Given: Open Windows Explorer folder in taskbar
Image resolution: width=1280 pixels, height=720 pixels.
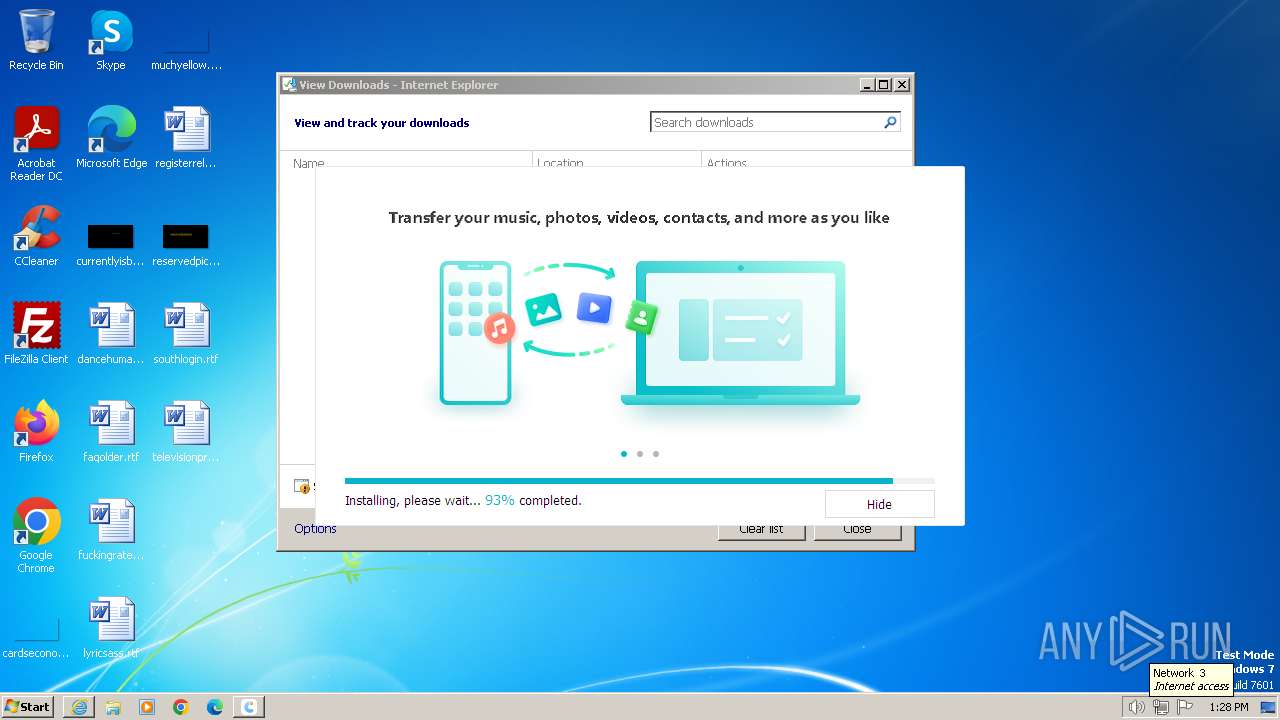Looking at the screenshot, I should [113, 707].
